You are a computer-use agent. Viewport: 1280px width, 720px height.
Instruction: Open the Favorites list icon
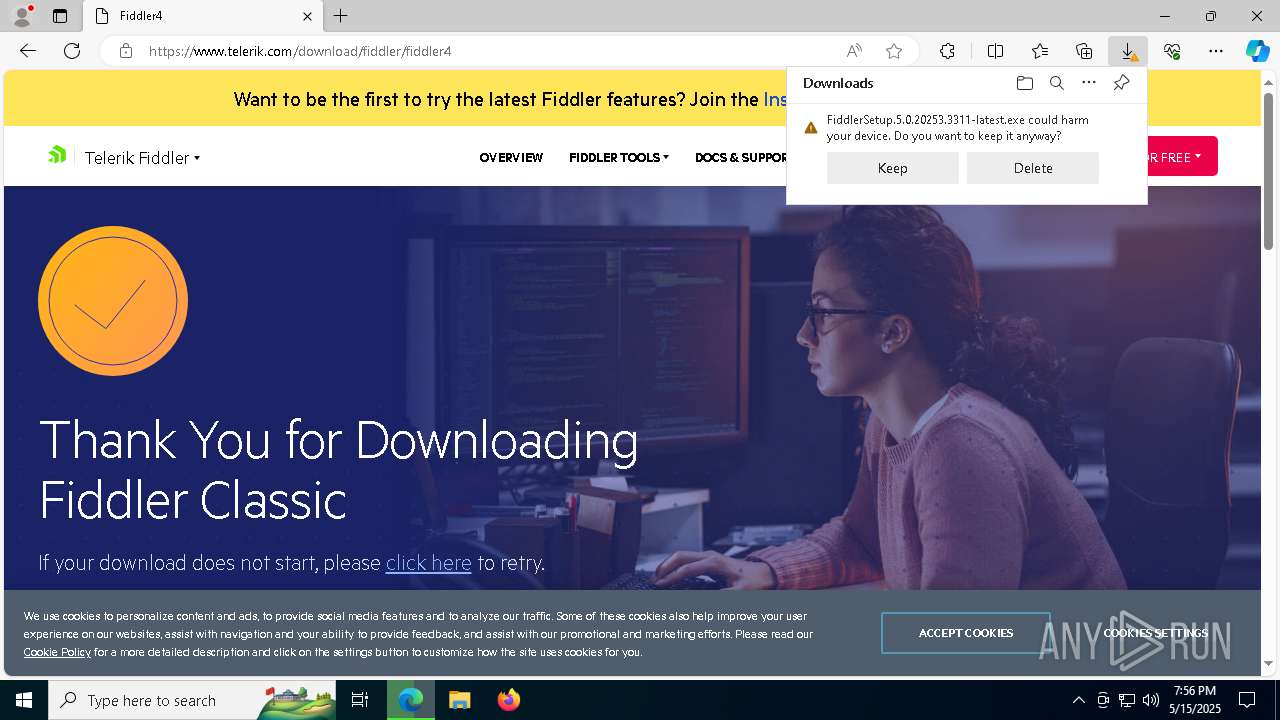click(1040, 51)
